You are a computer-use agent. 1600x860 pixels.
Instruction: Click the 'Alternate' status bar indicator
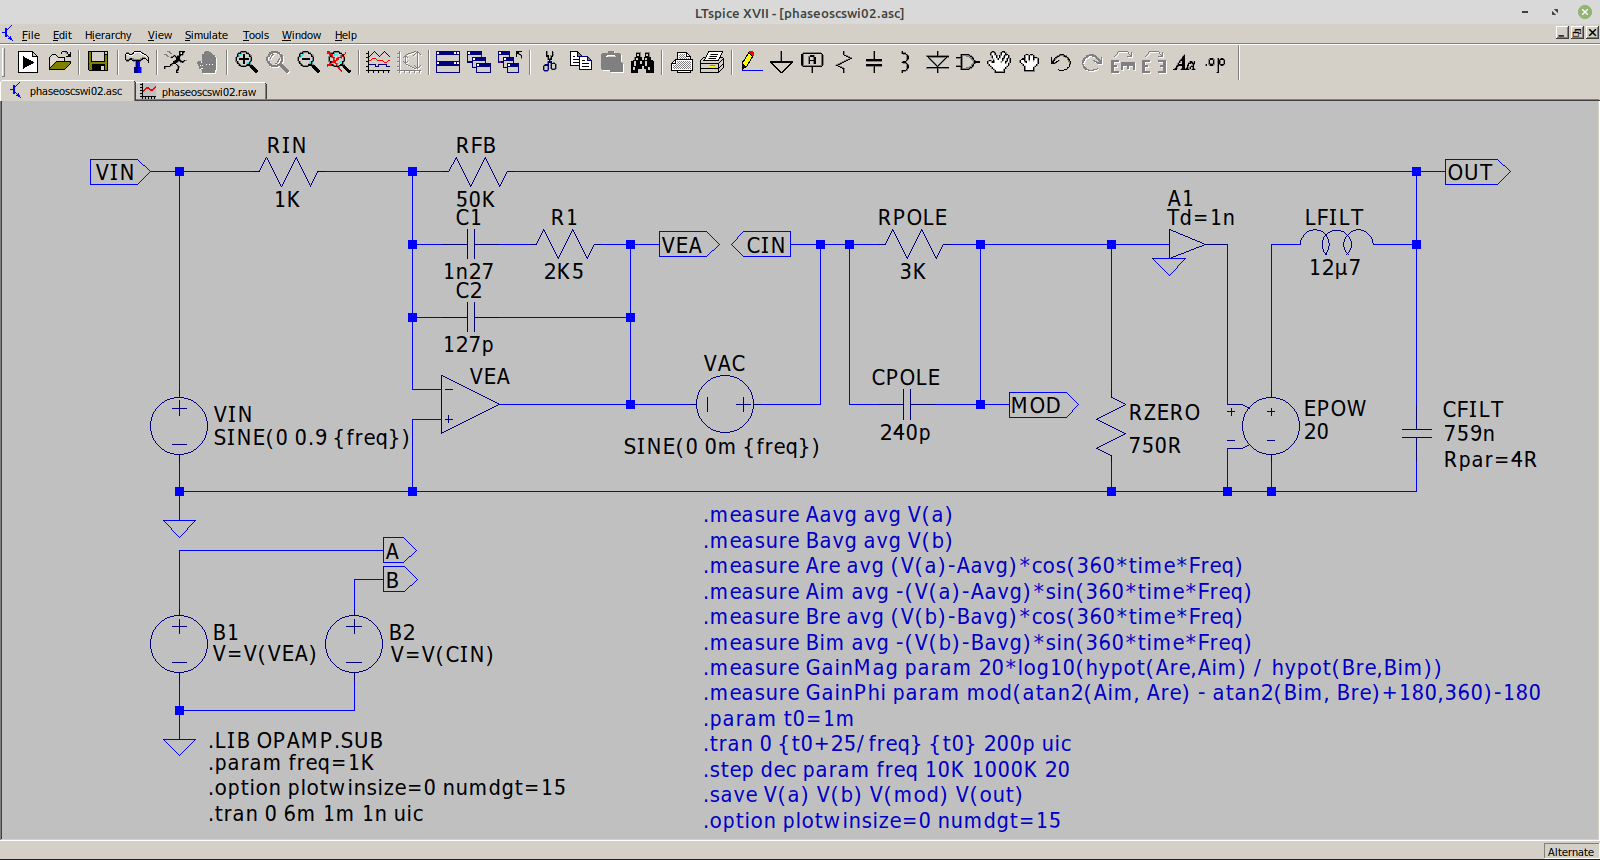tap(1570, 852)
